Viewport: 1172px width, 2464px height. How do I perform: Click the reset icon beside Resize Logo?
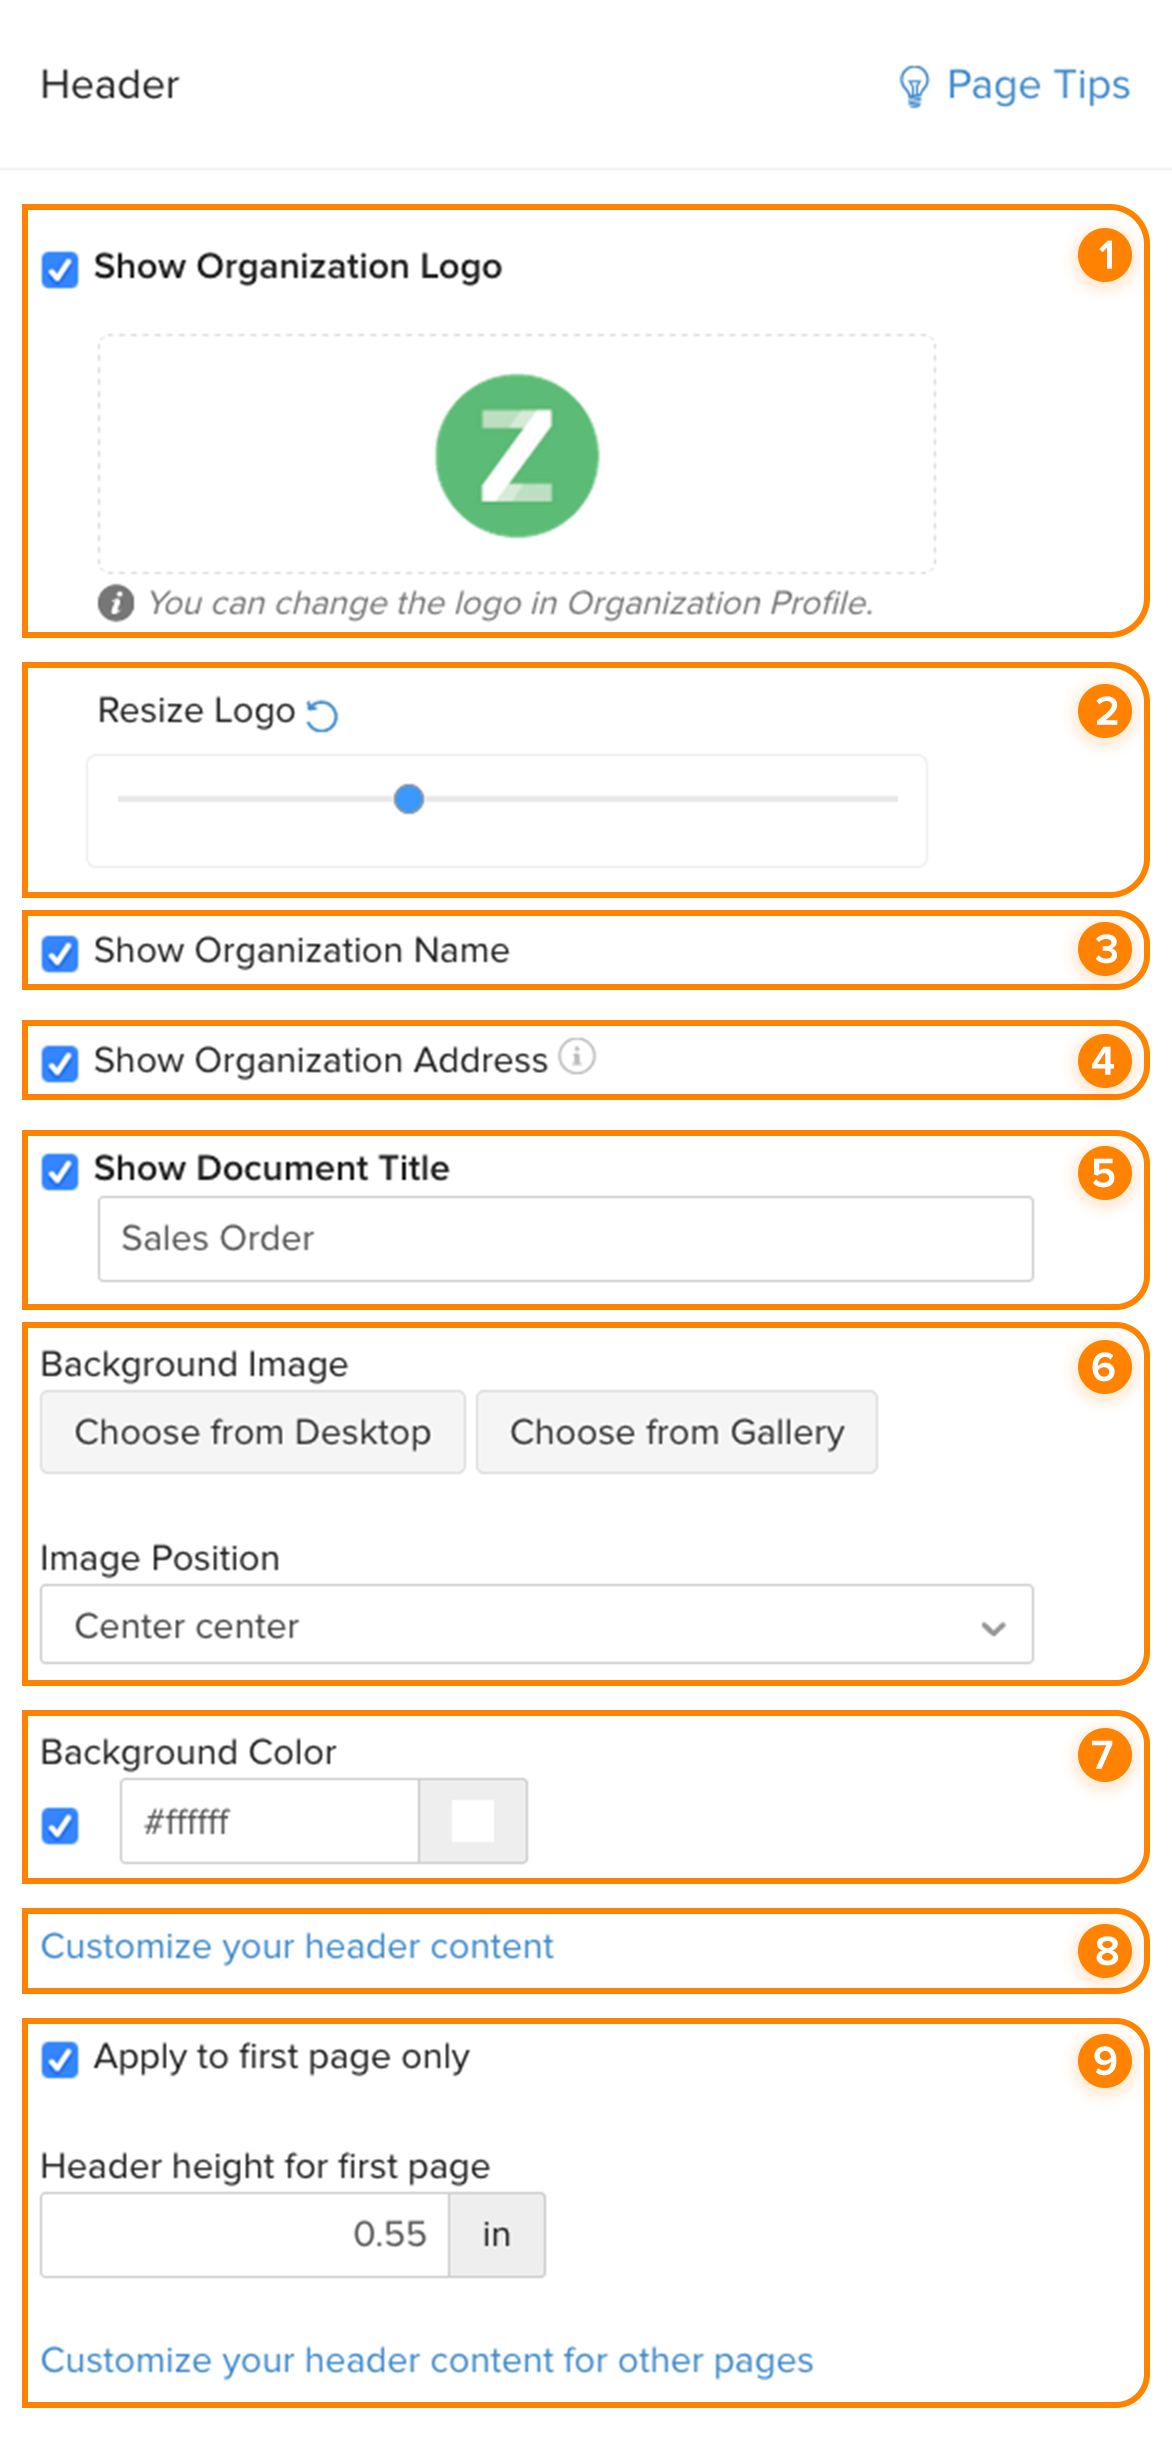(322, 715)
